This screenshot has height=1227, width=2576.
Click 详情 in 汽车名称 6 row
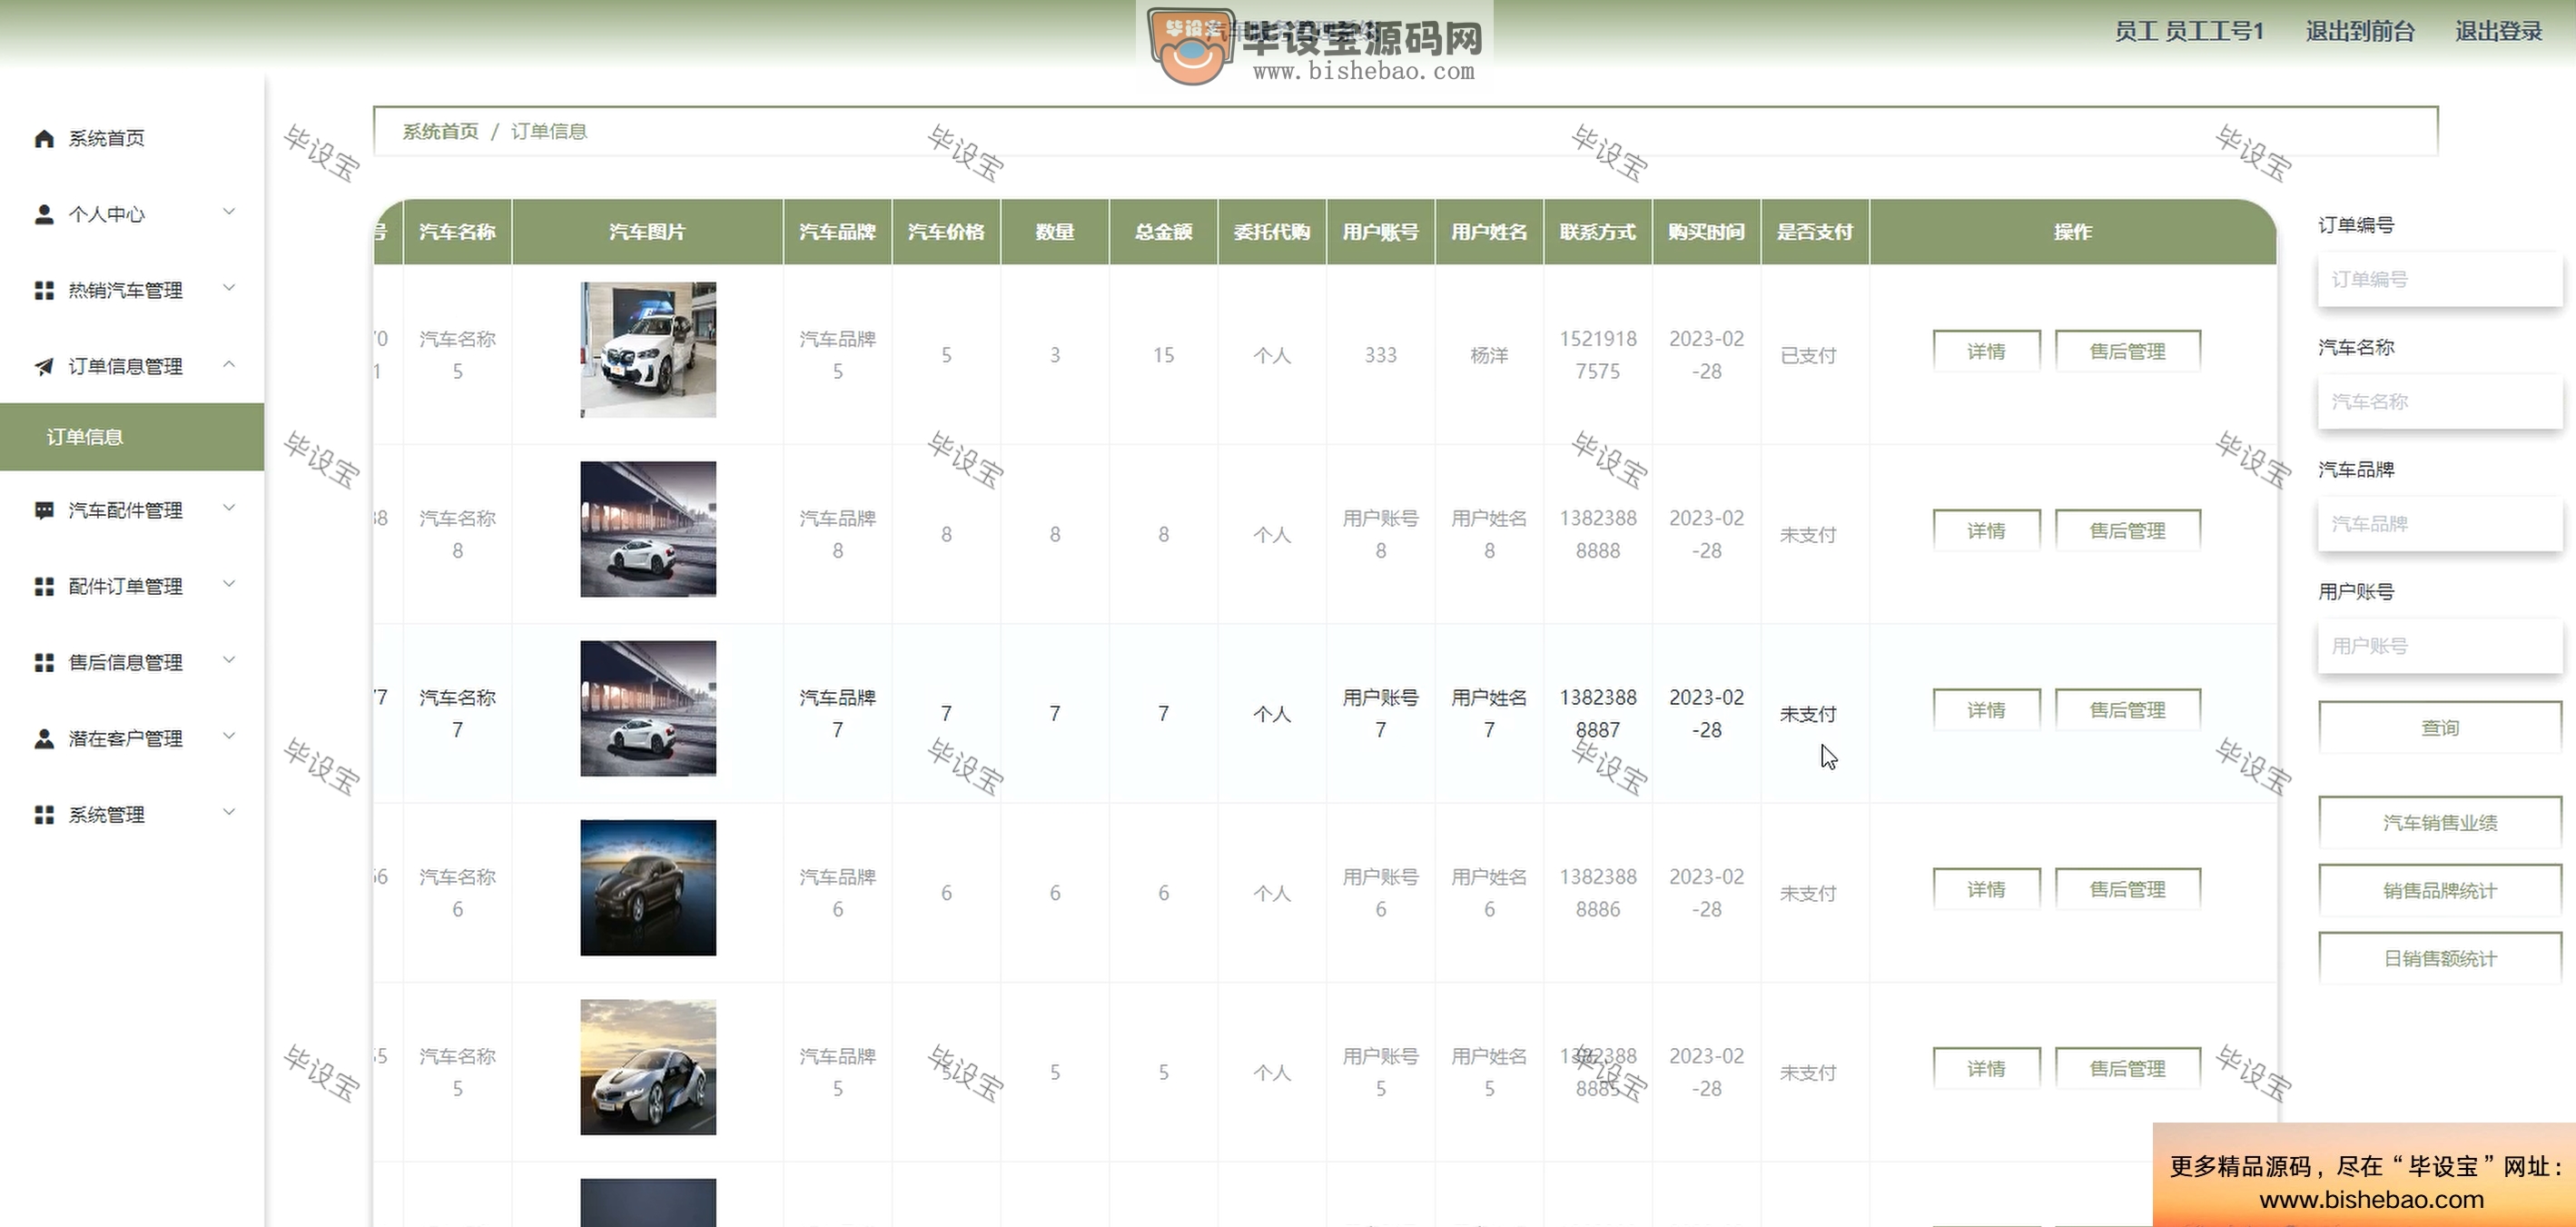pos(1986,889)
